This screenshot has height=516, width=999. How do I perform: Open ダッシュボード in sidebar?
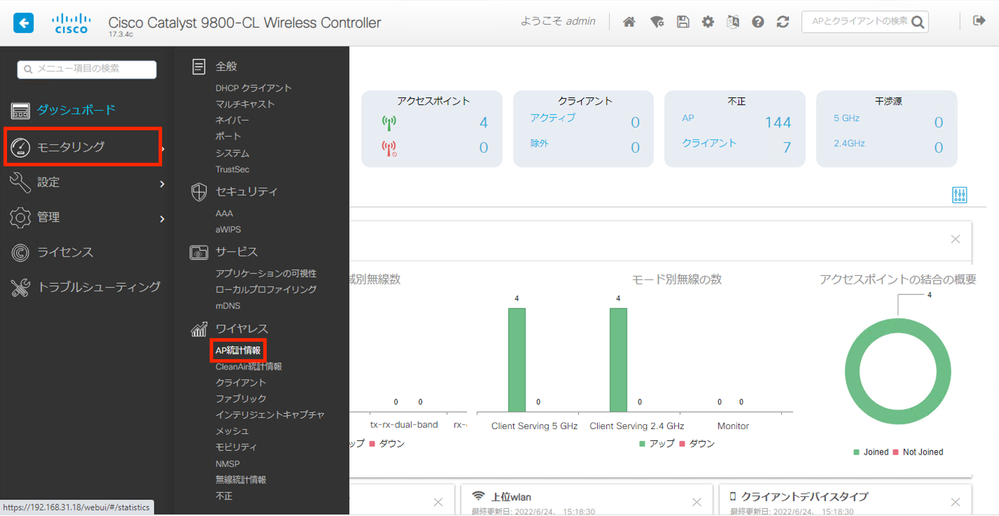[x=76, y=110]
